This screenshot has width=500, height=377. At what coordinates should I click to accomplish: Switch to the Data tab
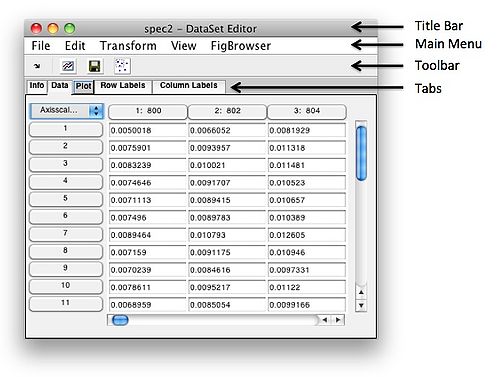point(60,86)
